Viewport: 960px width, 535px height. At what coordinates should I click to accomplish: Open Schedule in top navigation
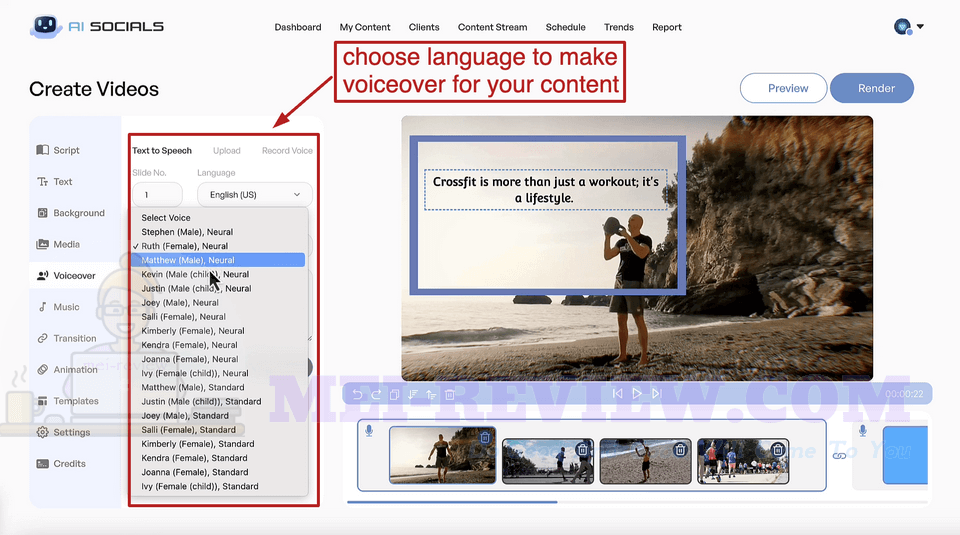click(565, 27)
